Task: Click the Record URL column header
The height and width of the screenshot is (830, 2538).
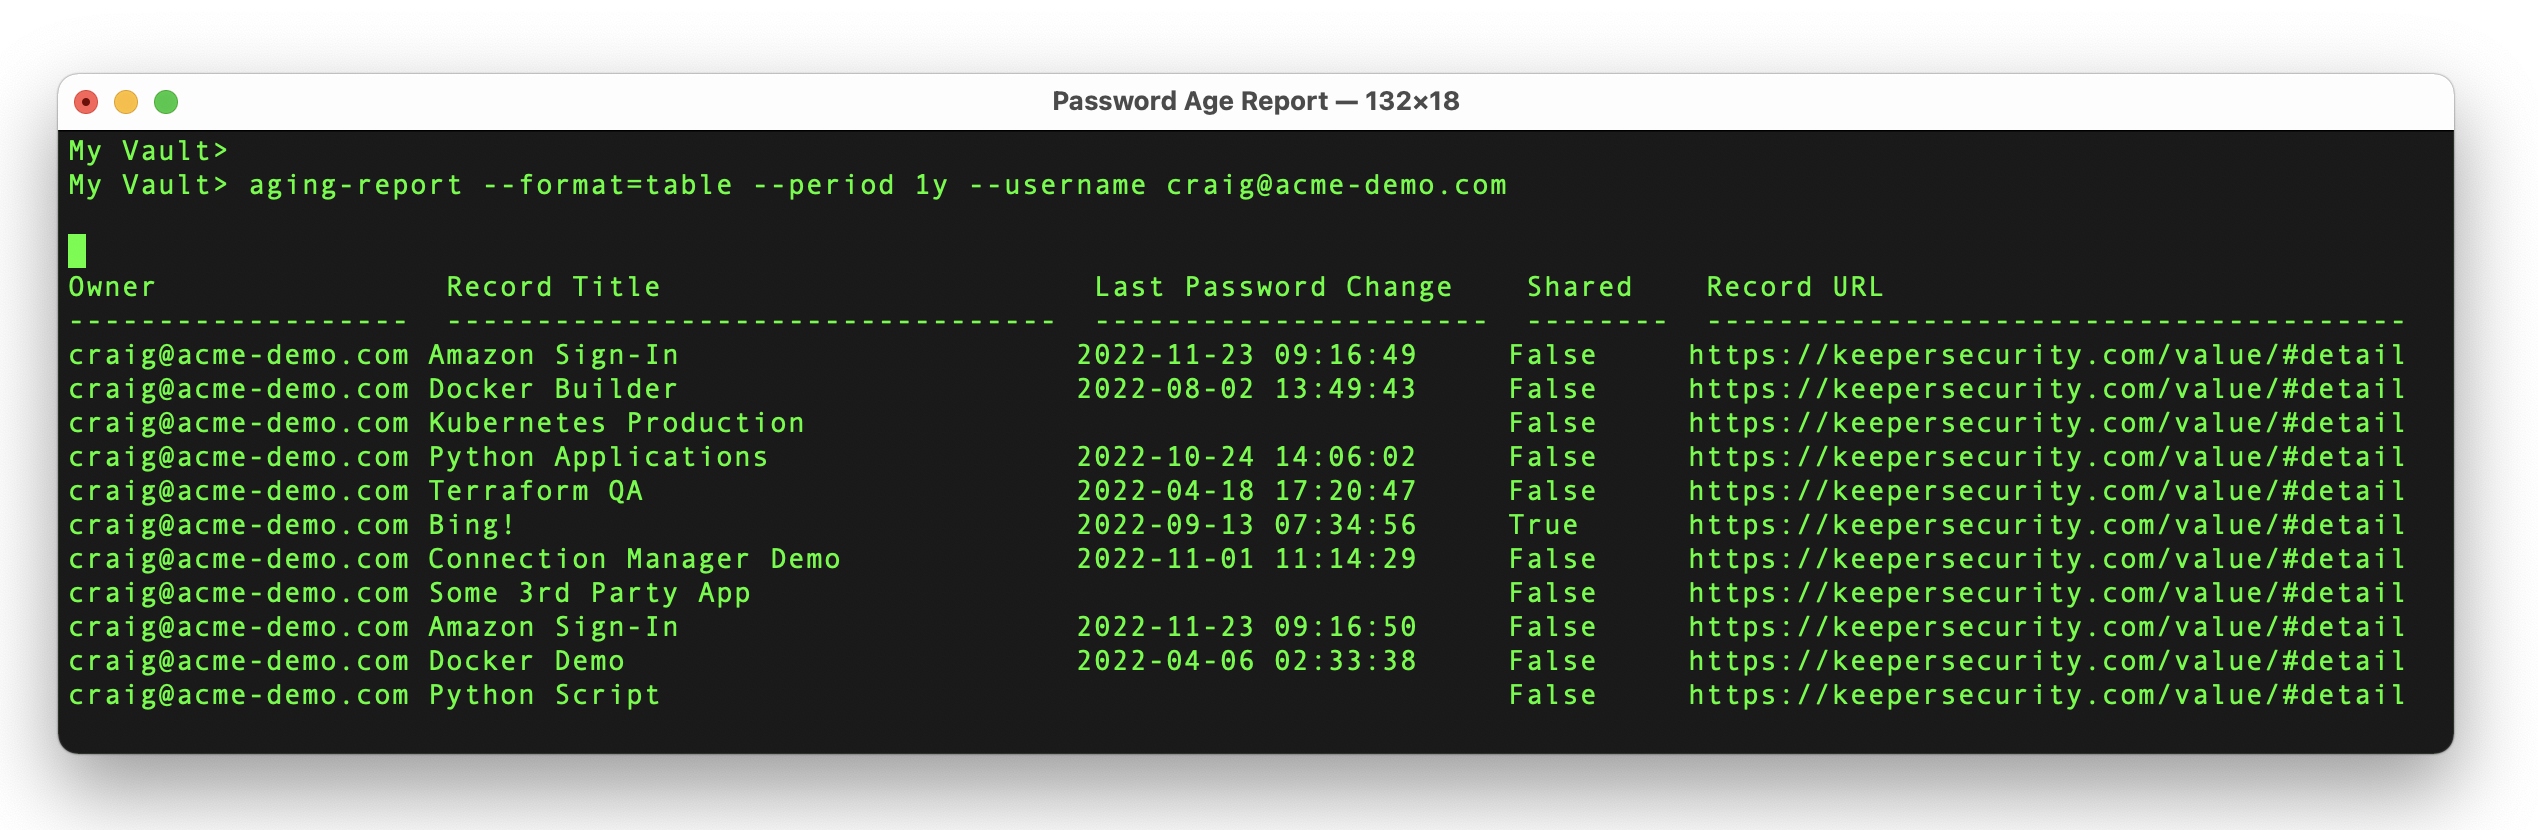Action: click(1795, 287)
